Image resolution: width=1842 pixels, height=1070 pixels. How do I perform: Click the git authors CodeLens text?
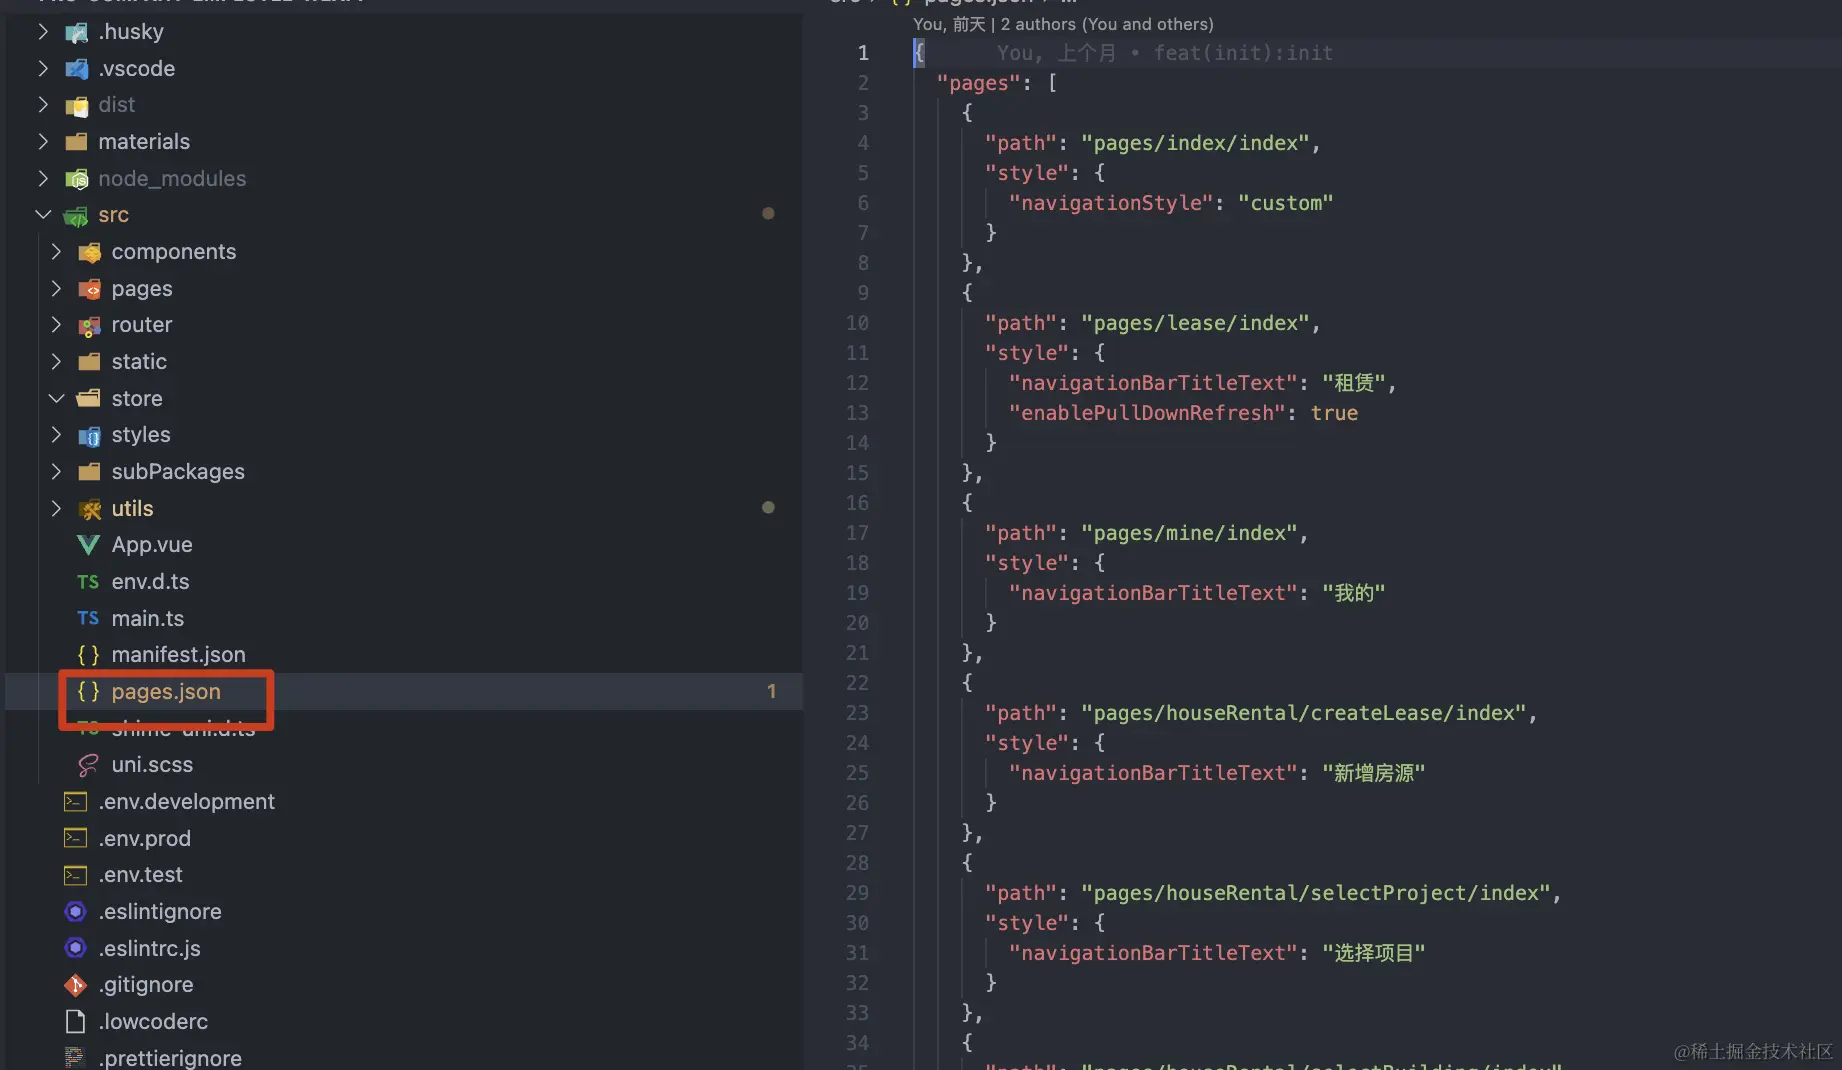(x=1063, y=24)
